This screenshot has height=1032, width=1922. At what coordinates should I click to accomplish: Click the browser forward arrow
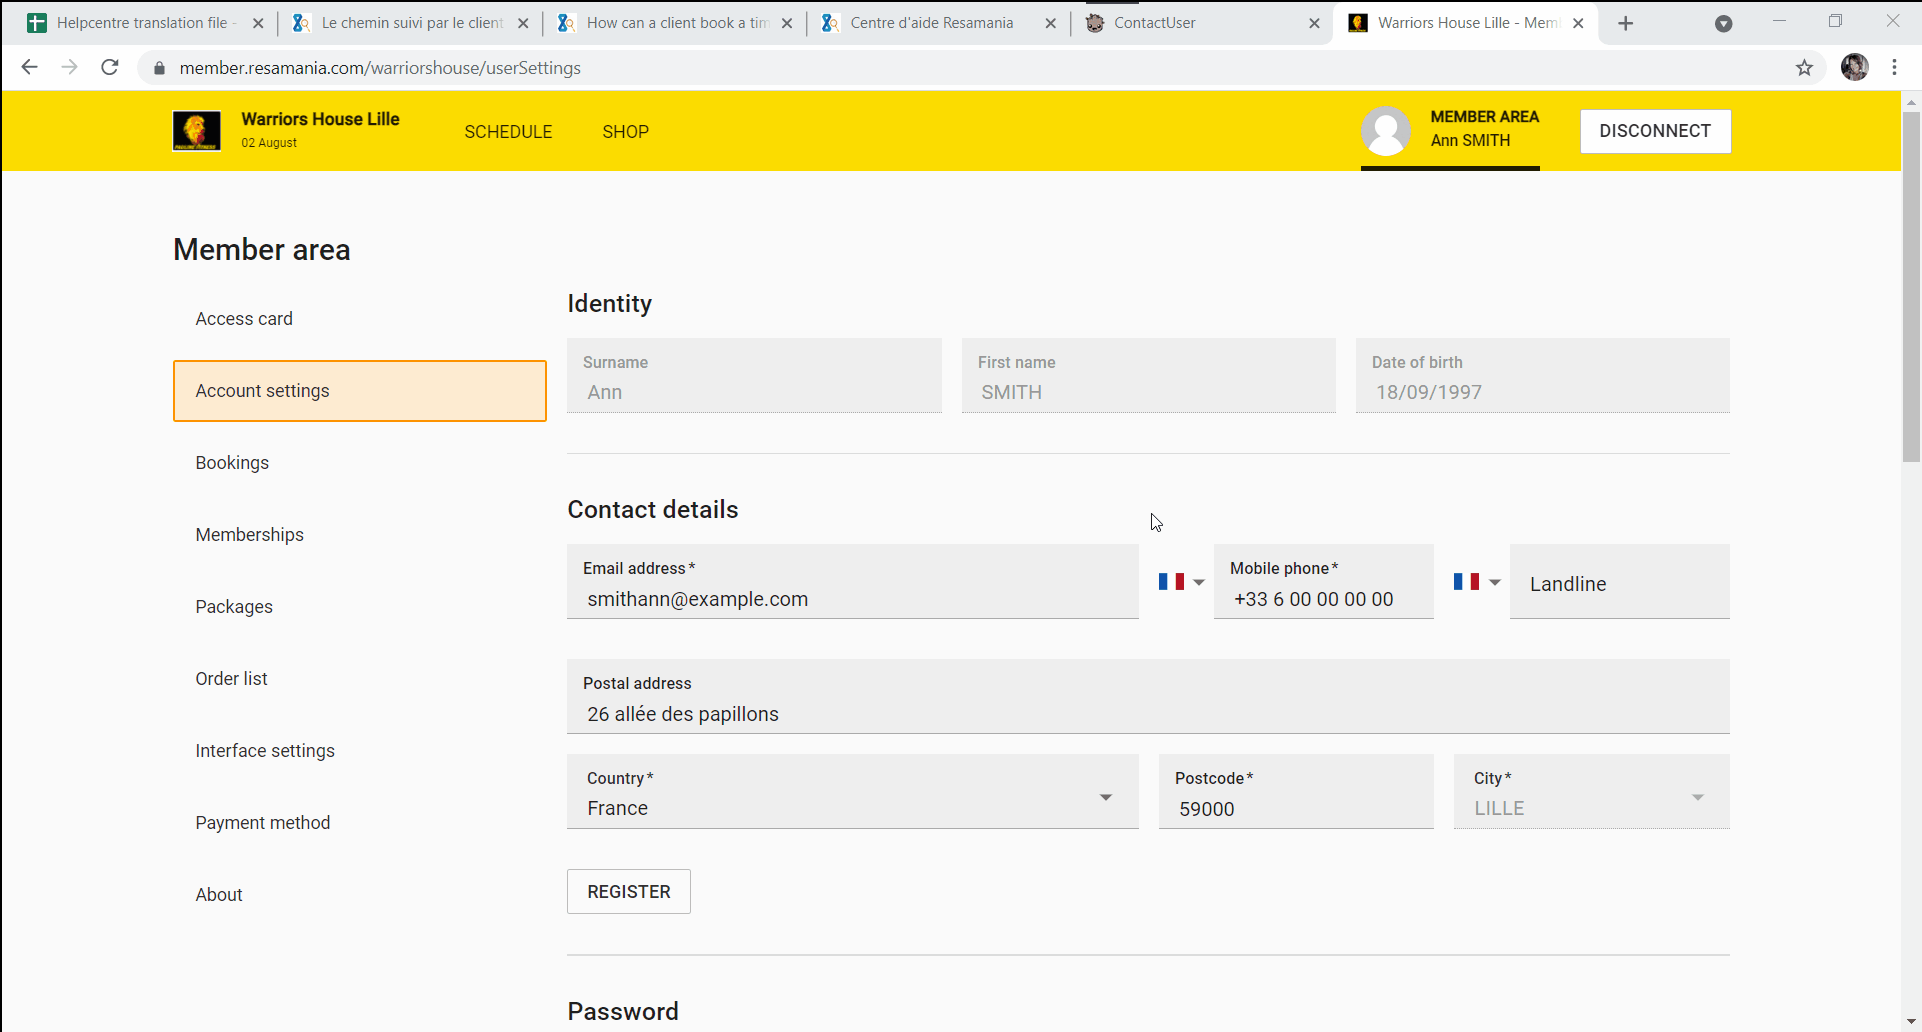coord(69,67)
